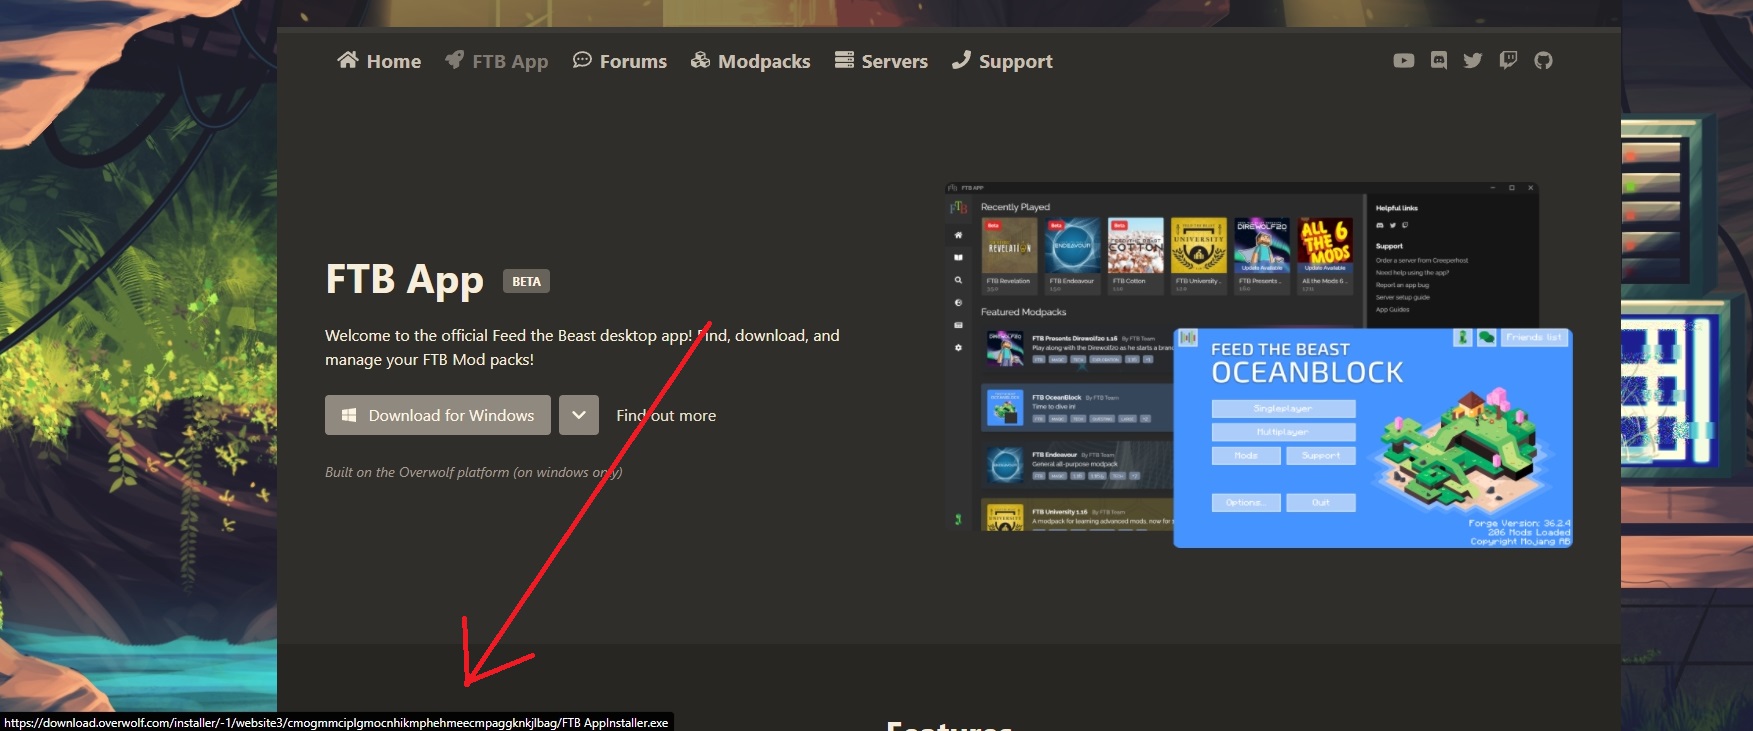Image resolution: width=1753 pixels, height=731 pixels.
Task: Click the All The Mods 6 tile
Action: click(x=1325, y=246)
